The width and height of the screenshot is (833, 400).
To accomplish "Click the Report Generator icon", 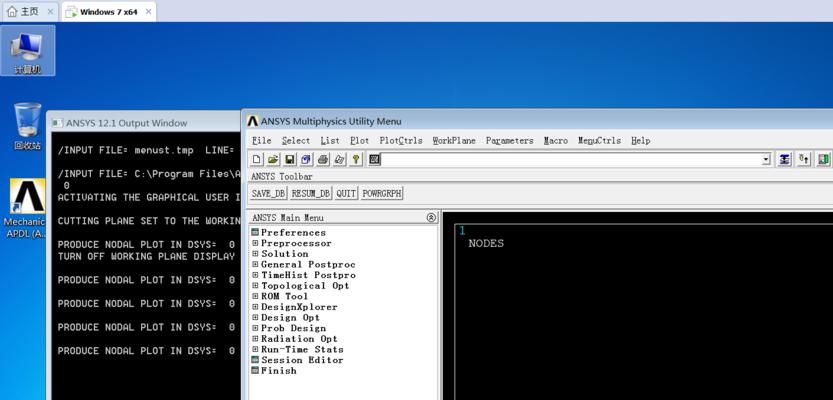I will tap(339, 159).
